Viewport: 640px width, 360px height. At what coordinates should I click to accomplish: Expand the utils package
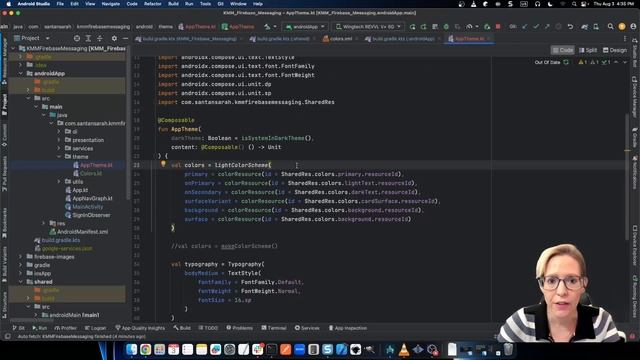click(x=59, y=182)
